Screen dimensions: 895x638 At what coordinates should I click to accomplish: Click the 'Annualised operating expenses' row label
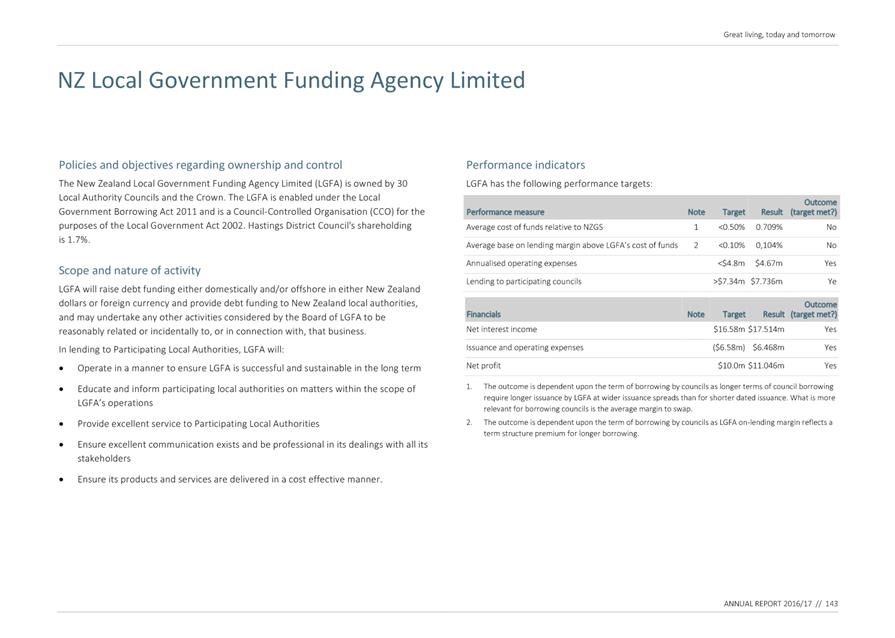521,264
